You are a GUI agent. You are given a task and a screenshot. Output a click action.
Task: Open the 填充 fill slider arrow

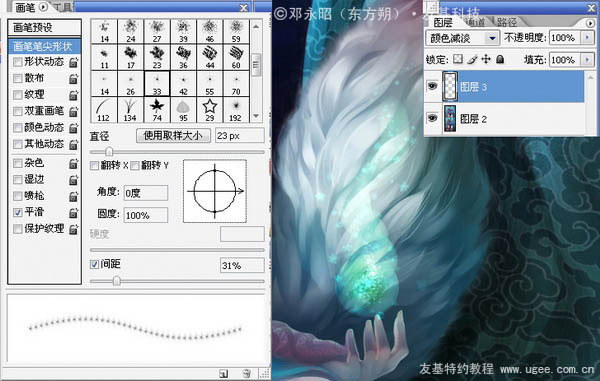588,60
